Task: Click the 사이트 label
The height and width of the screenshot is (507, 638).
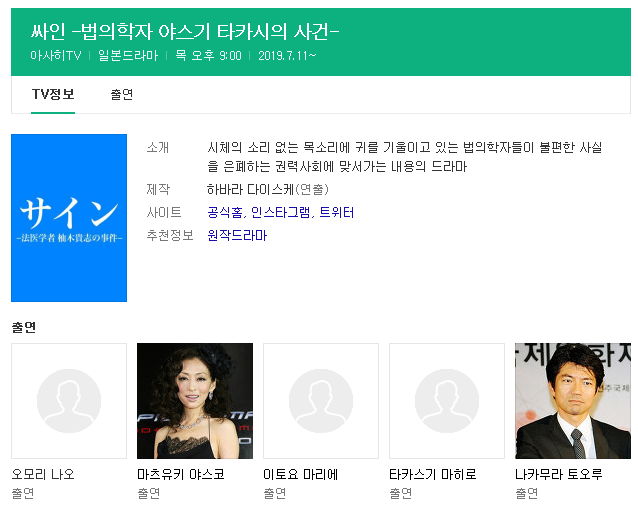Action: (164, 212)
